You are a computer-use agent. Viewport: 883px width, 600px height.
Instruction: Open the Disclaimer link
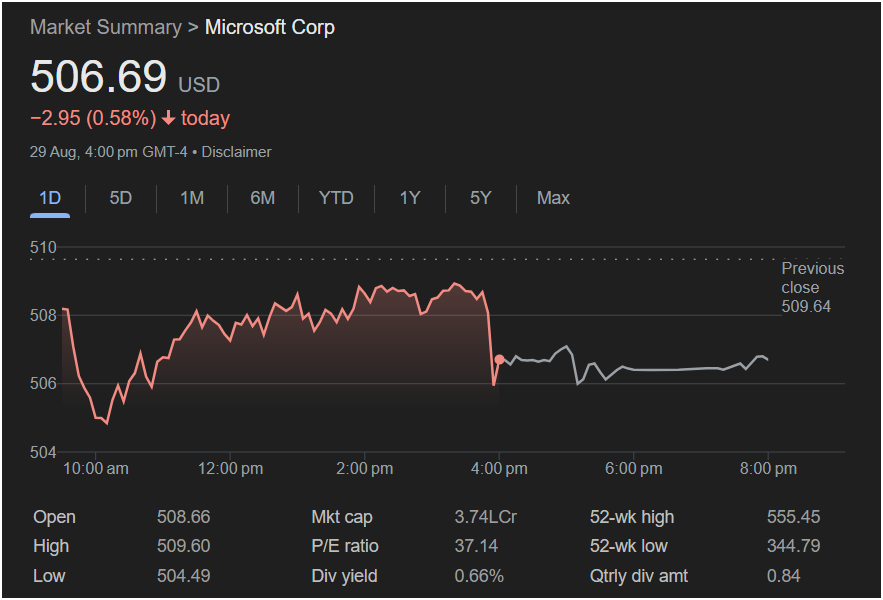(238, 152)
